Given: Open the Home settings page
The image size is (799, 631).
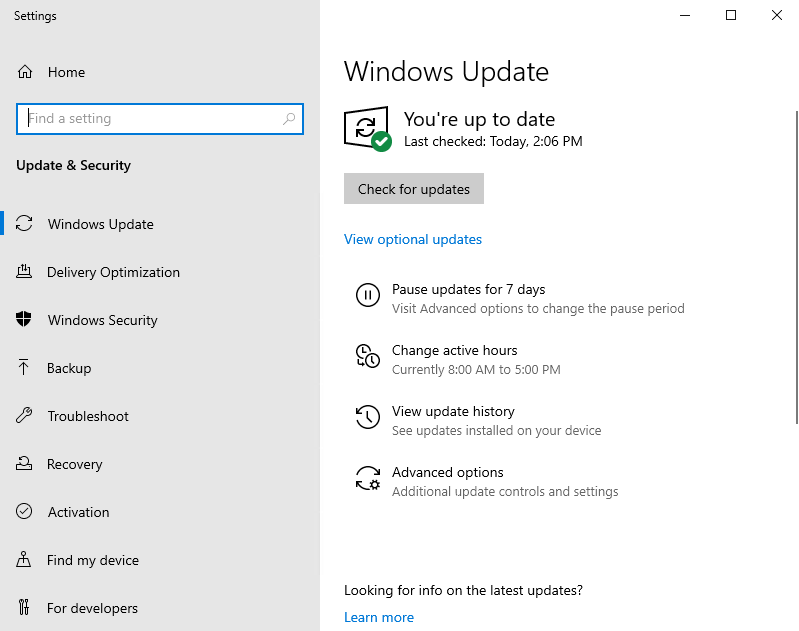Looking at the screenshot, I should coord(66,72).
